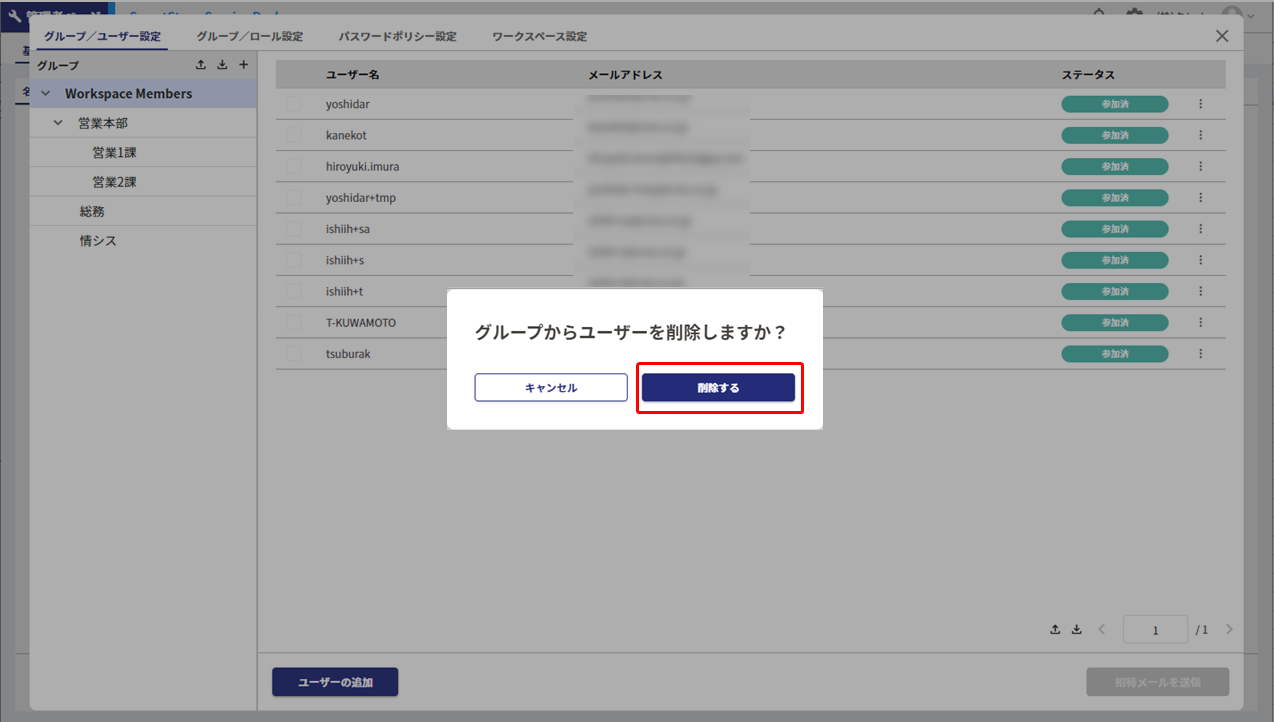Open the three-dot menu for tsuburak
Screen dimensions: 1274x722
[1200, 354]
